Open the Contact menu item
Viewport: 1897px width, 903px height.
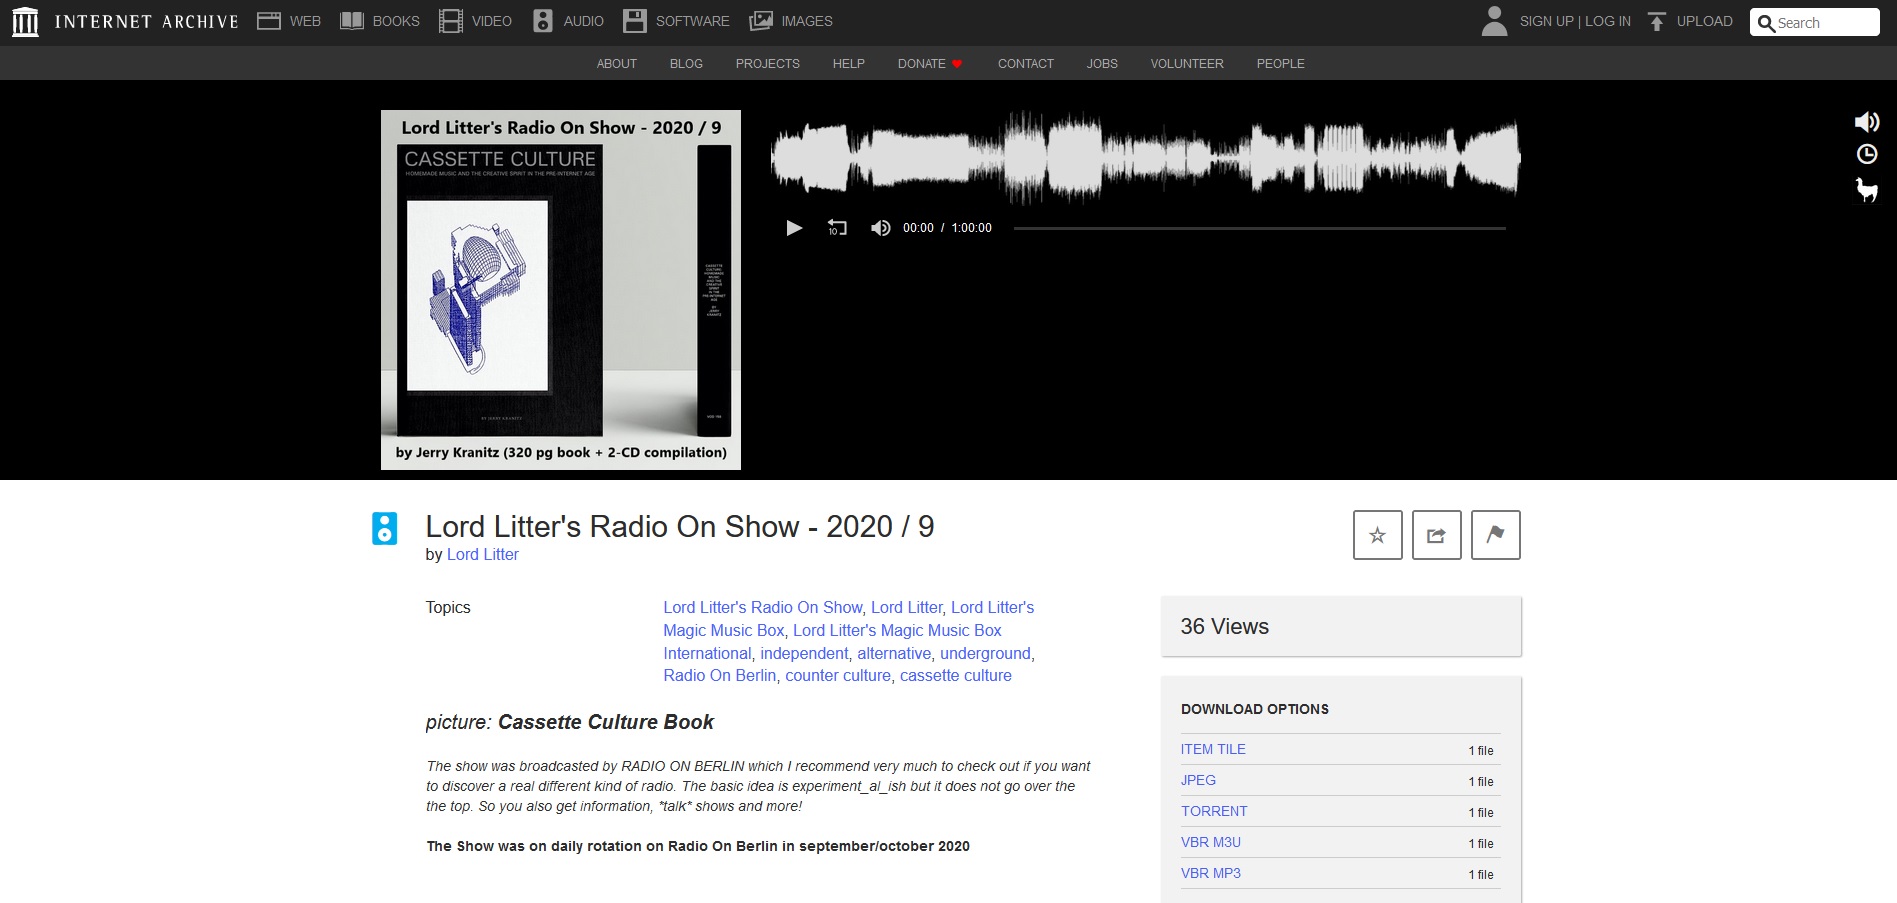1026,64
